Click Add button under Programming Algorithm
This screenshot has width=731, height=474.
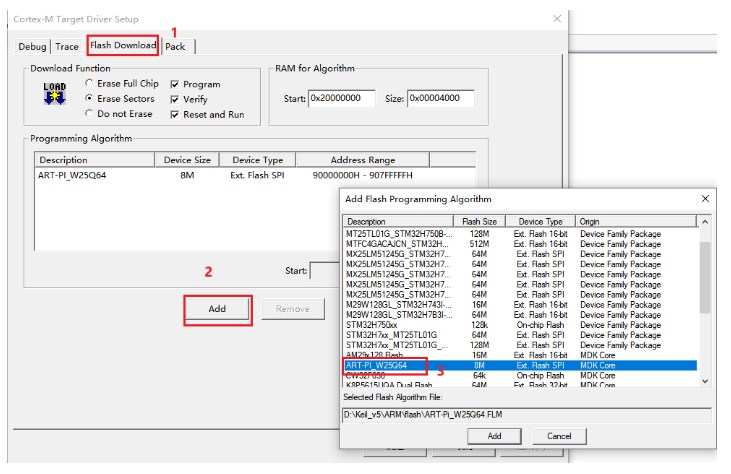click(x=217, y=309)
